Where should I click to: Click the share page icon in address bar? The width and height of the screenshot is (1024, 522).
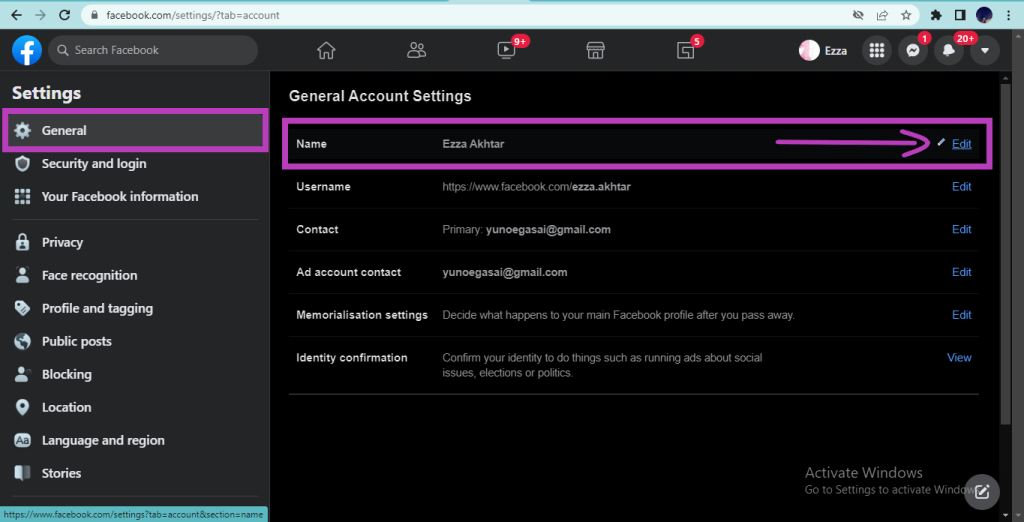[882, 14]
